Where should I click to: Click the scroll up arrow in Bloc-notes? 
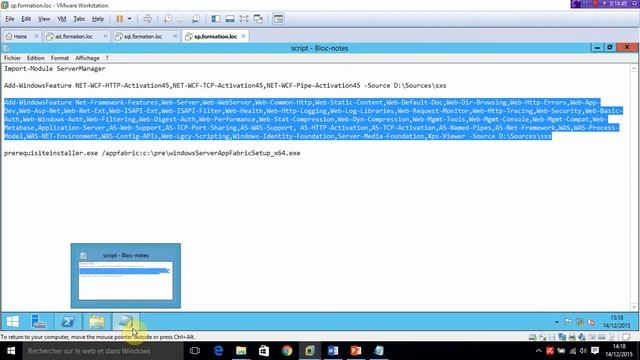(634, 68)
